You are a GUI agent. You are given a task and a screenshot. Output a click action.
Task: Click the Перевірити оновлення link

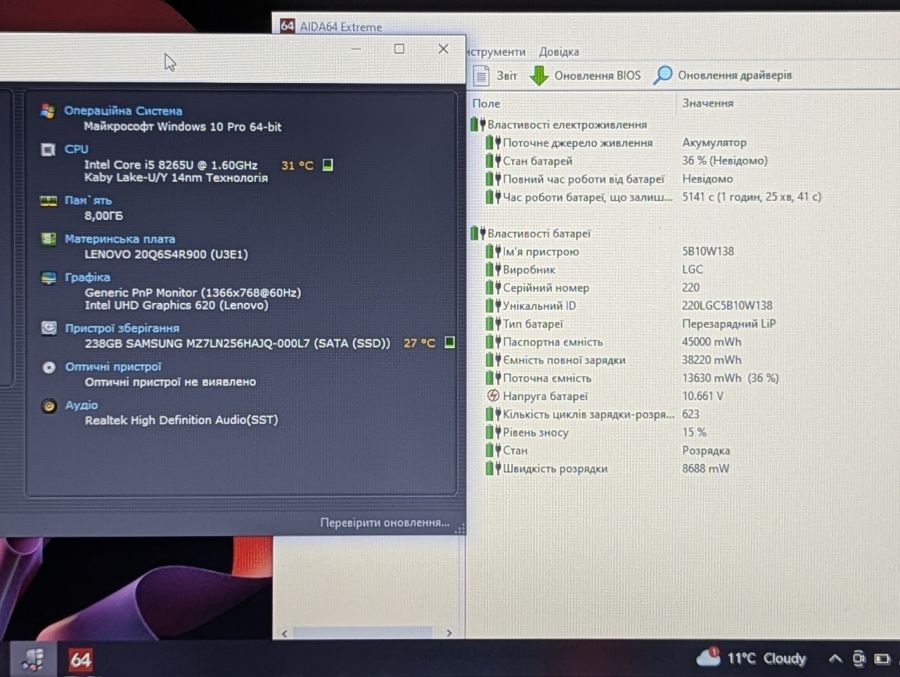[x=385, y=523]
